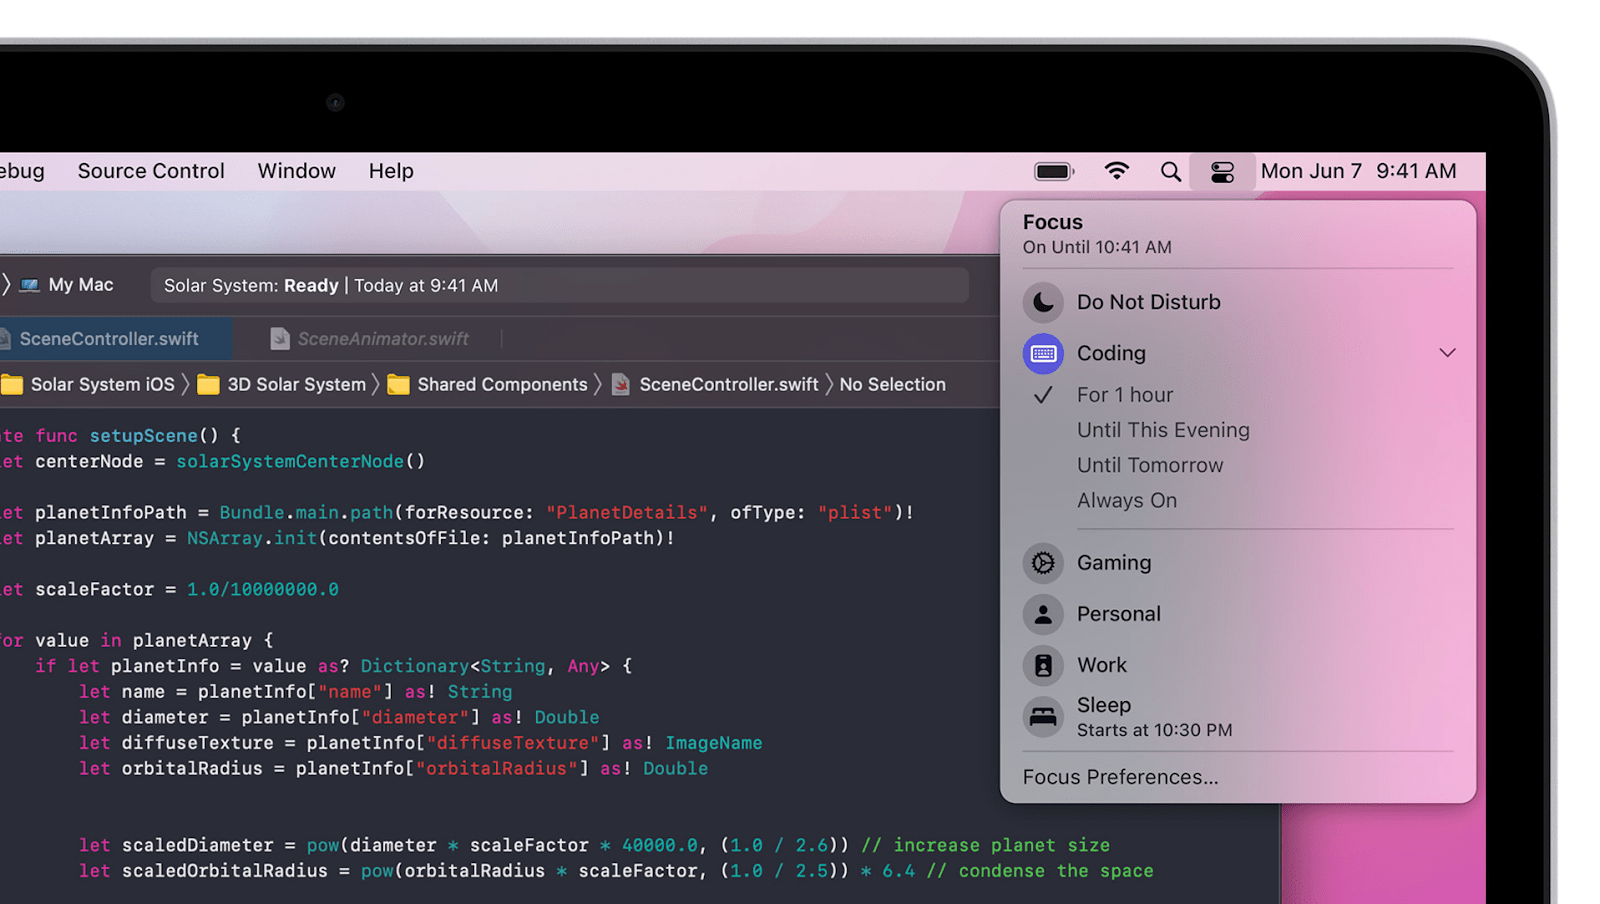Click solarSystemCenterNode call in code
The width and height of the screenshot is (1600, 904).
290,462
